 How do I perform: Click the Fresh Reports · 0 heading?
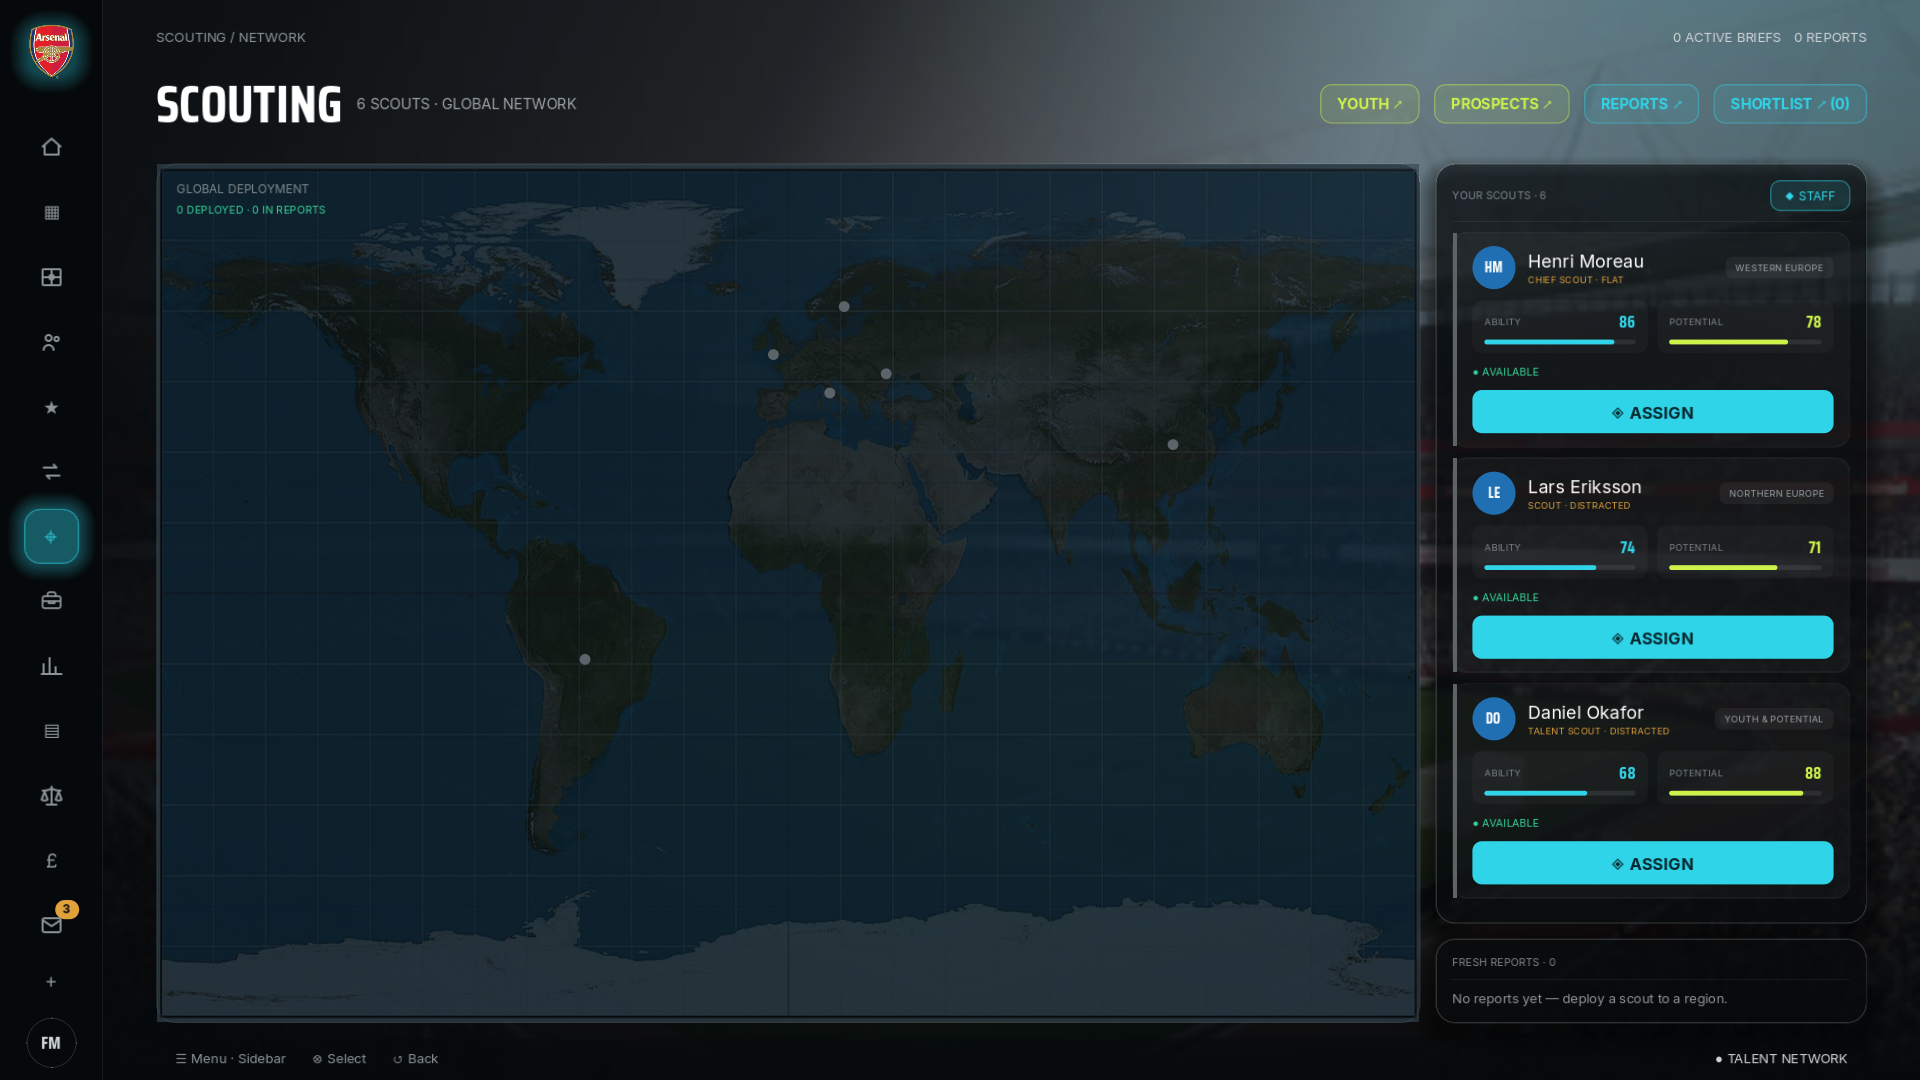point(1503,962)
